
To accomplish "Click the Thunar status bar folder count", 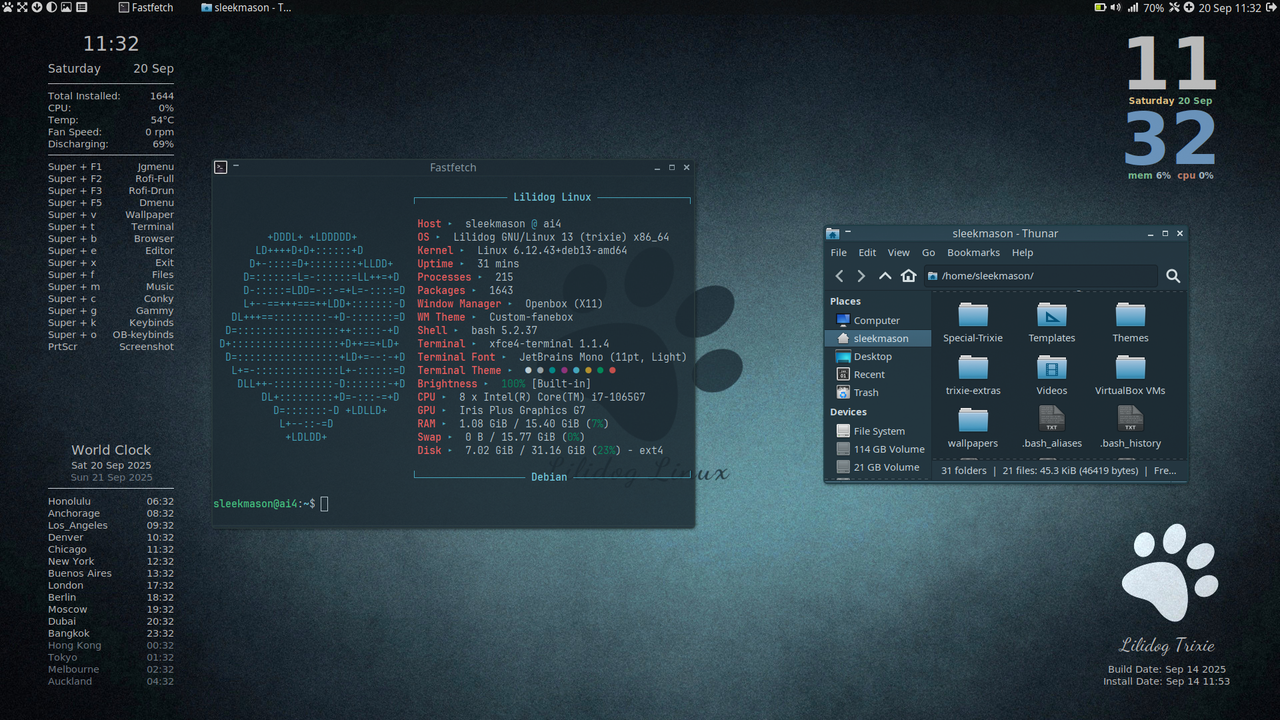I will (963, 470).
